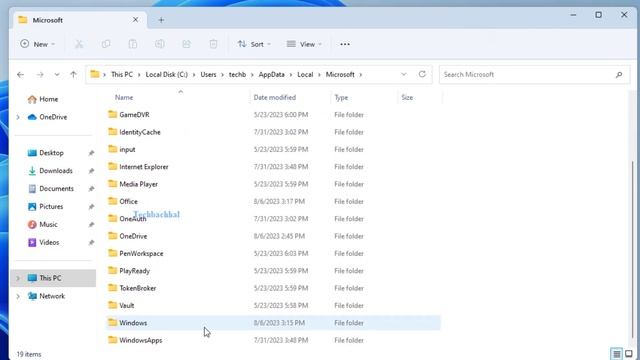Click This PC in breadcrumb
Viewport: 640px width, 360px height.
(122, 75)
